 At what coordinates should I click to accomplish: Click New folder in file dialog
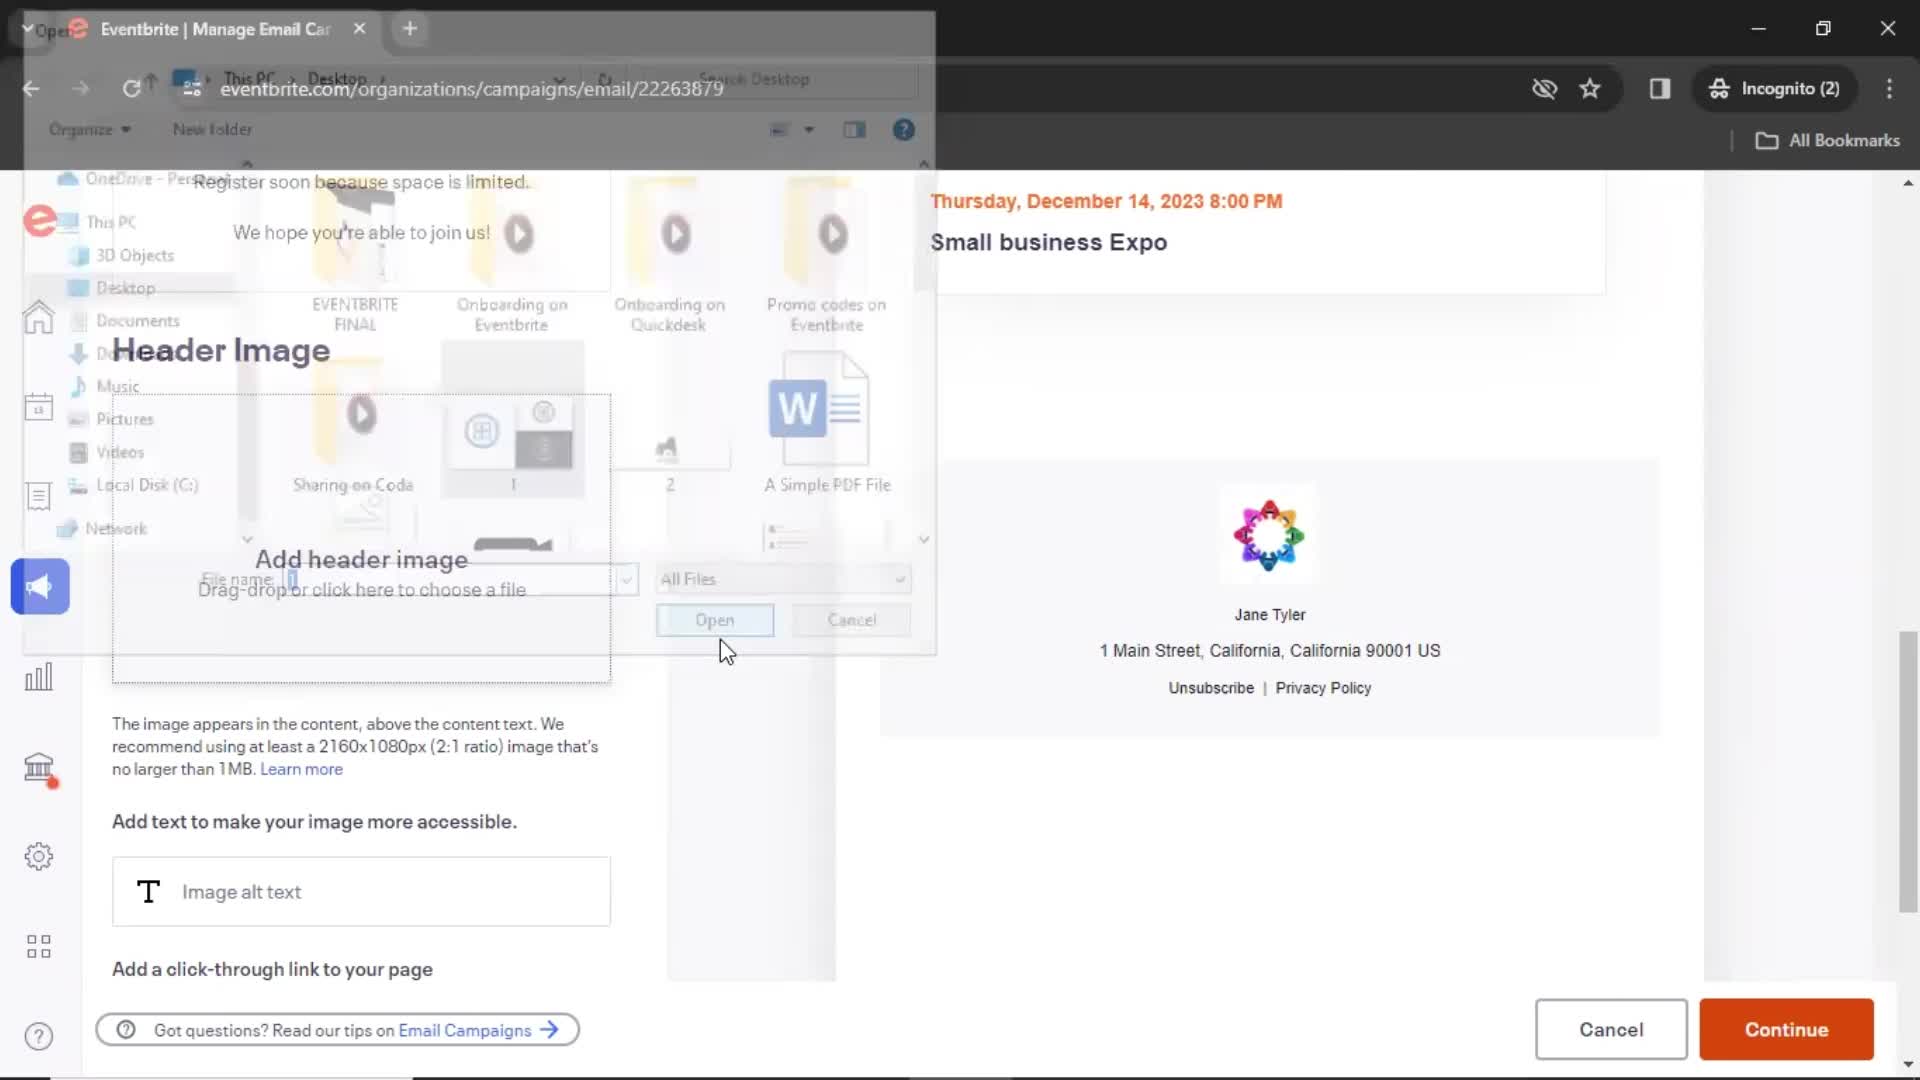pyautogui.click(x=212, y=129)
